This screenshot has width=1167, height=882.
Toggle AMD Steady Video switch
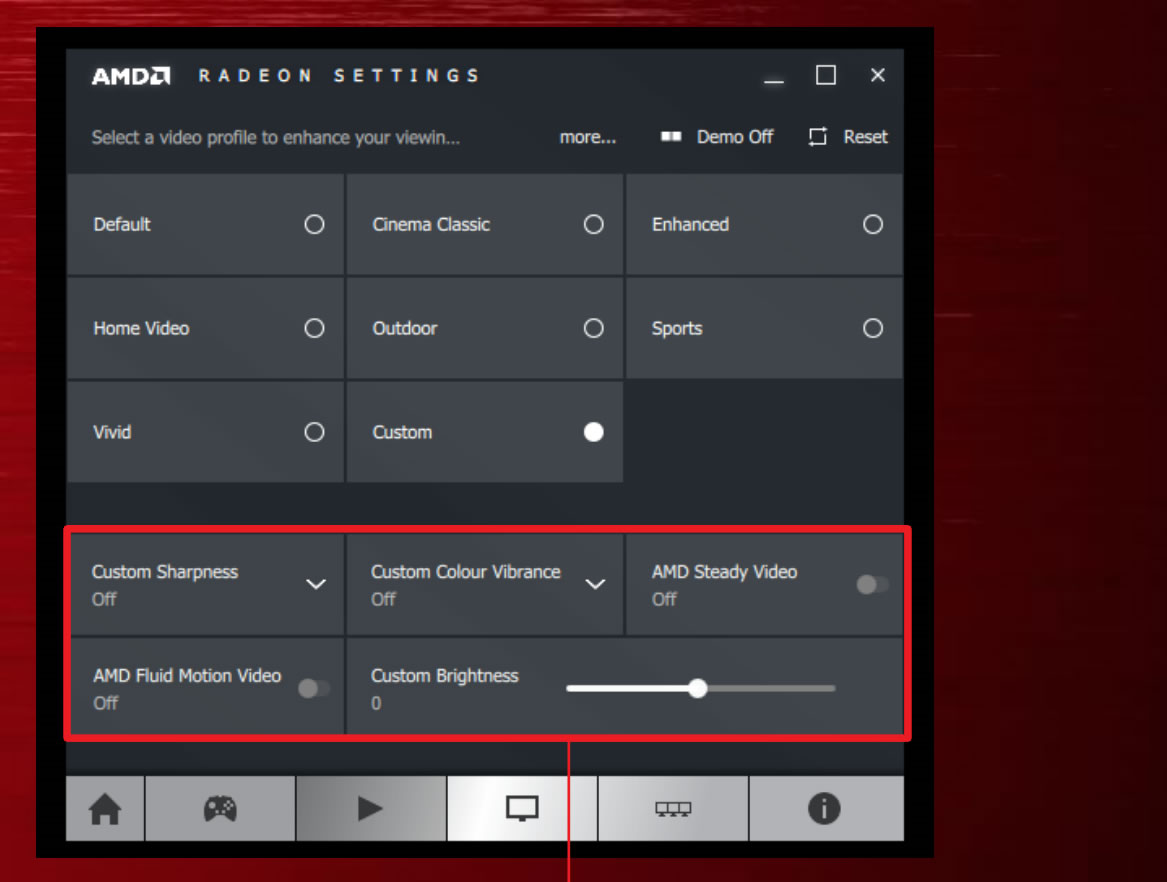(x=872, y=584)
